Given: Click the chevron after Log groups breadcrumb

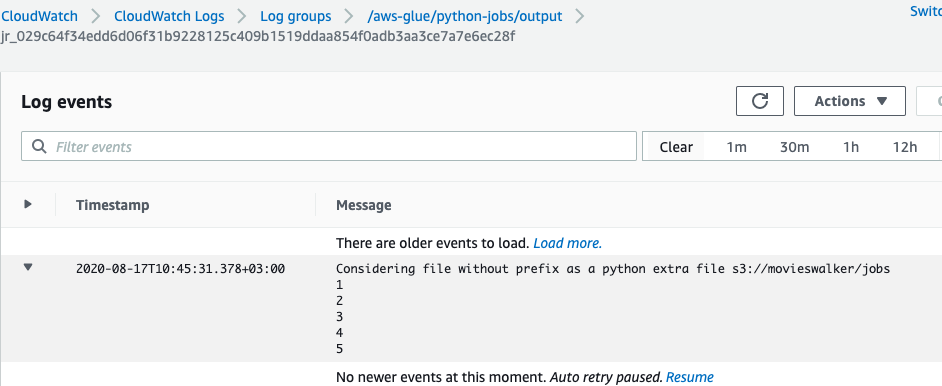Looking at the screenshot, I should click(349, 16).
